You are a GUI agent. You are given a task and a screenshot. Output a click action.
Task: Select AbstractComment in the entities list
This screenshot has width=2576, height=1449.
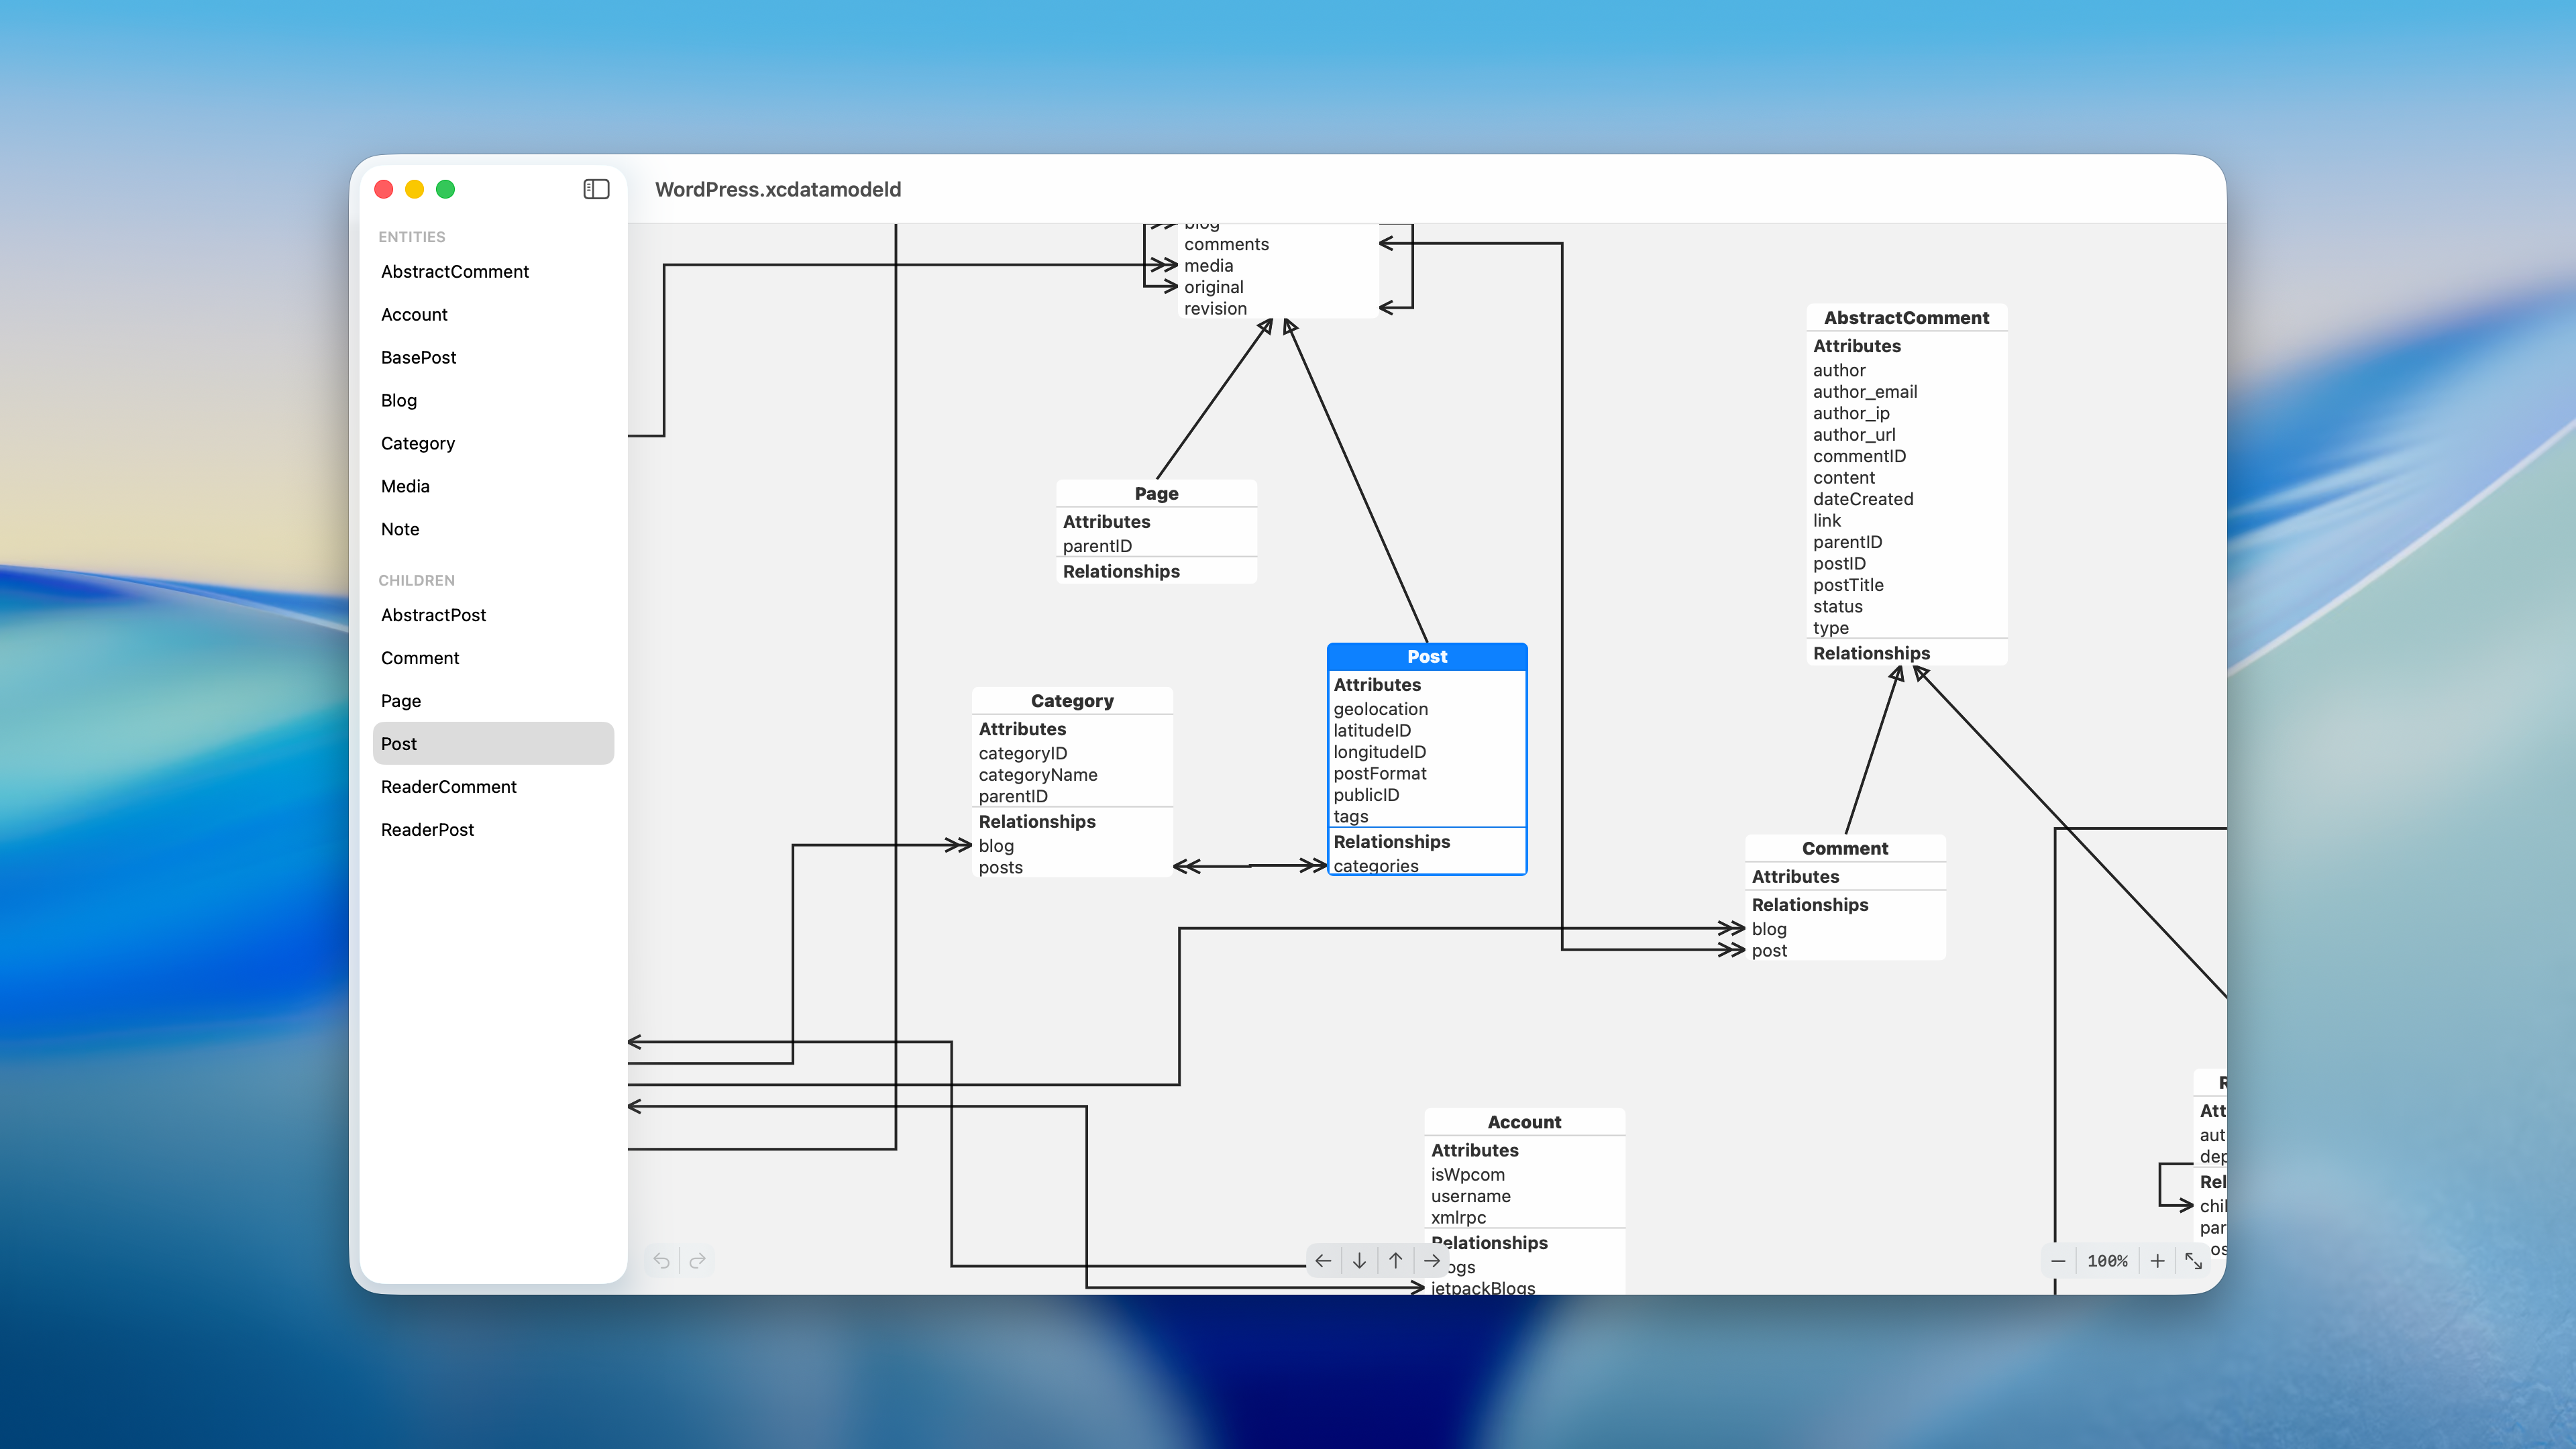point(493,271)
